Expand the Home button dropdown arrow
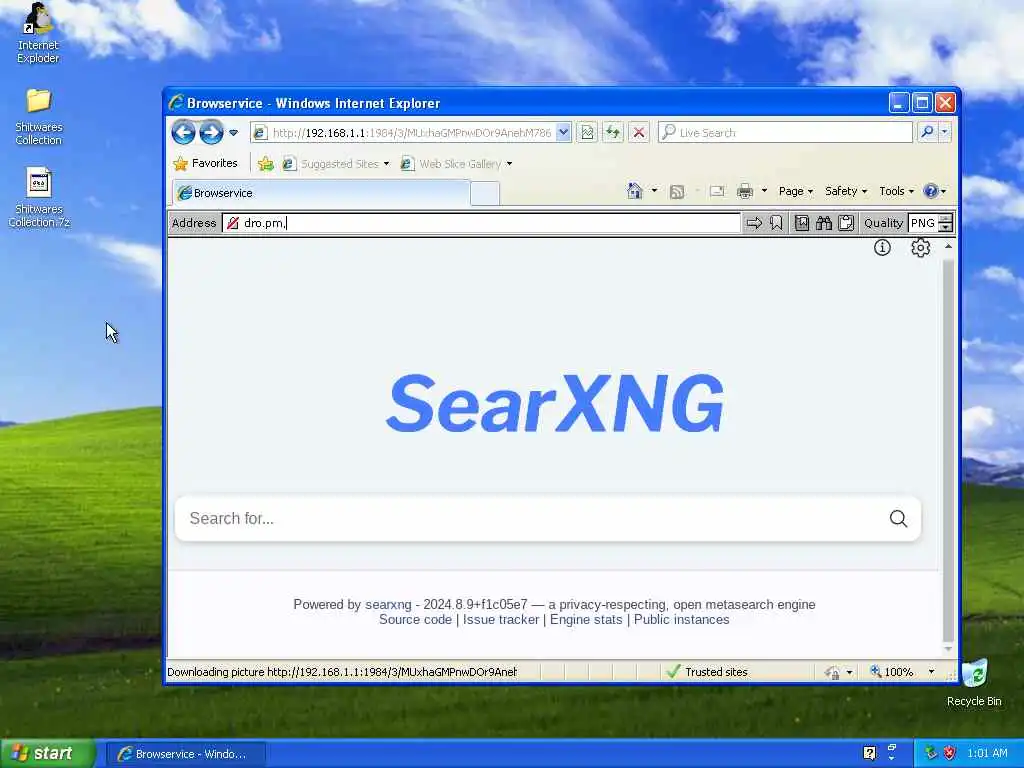Viewport: 1024px width, 768px height. click(x=654, y=191)
